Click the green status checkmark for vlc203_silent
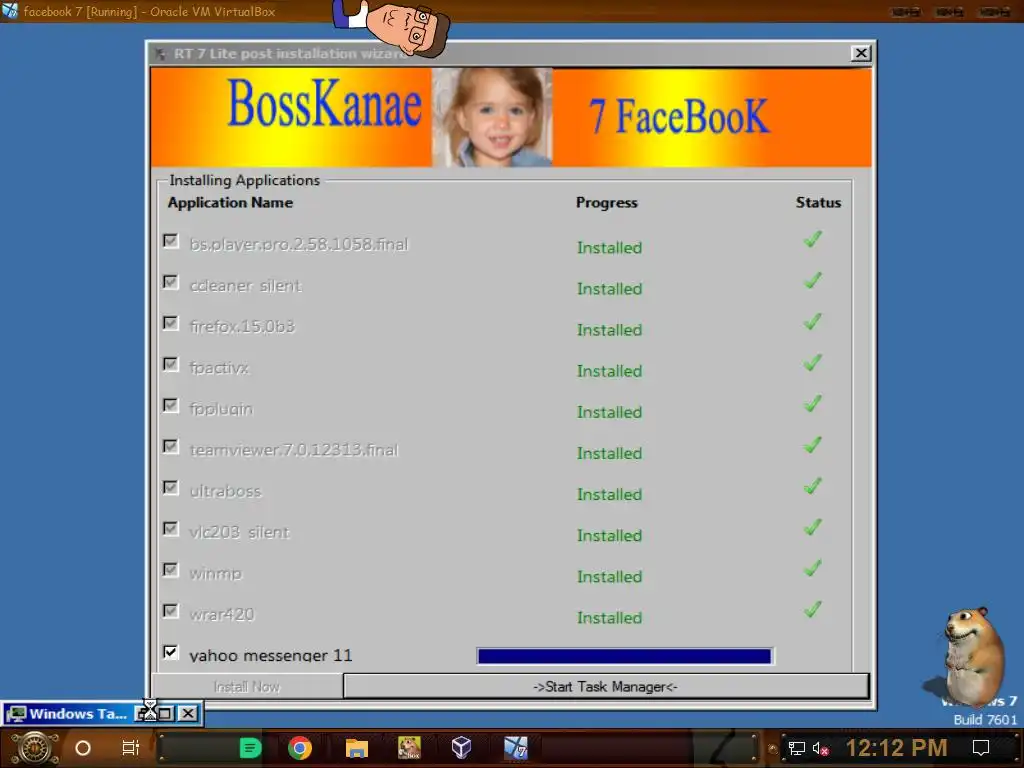The height and width of the screenshot is (768, 1024). (812, 527)
